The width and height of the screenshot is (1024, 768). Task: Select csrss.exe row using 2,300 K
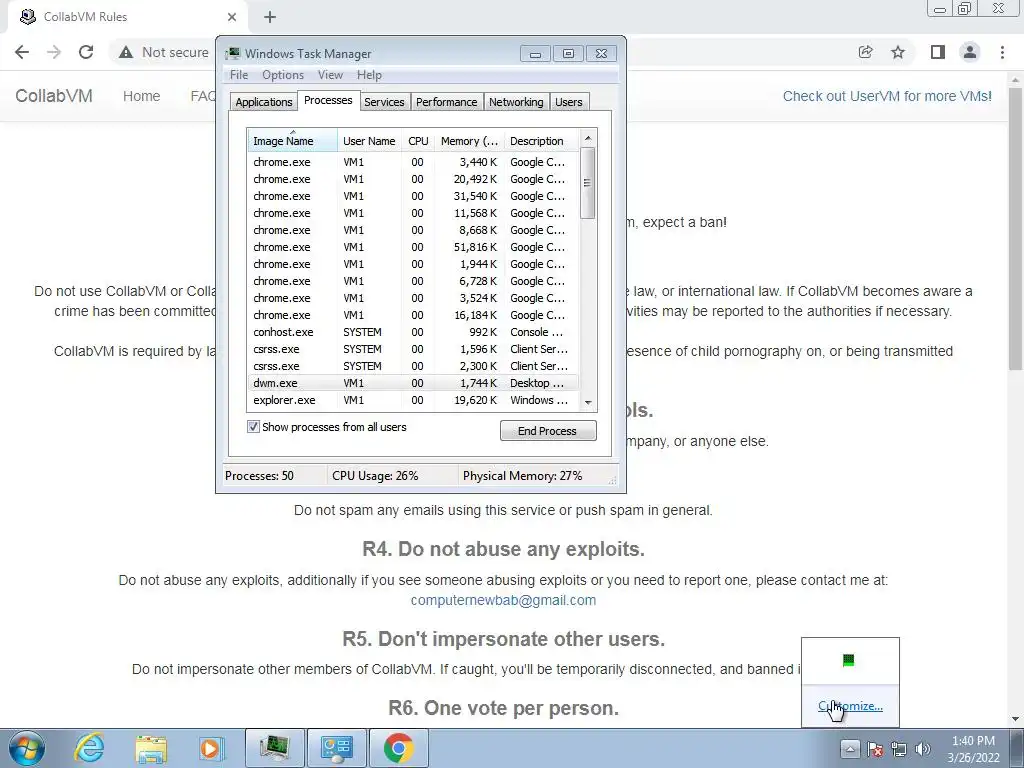(x=413, y=366)
